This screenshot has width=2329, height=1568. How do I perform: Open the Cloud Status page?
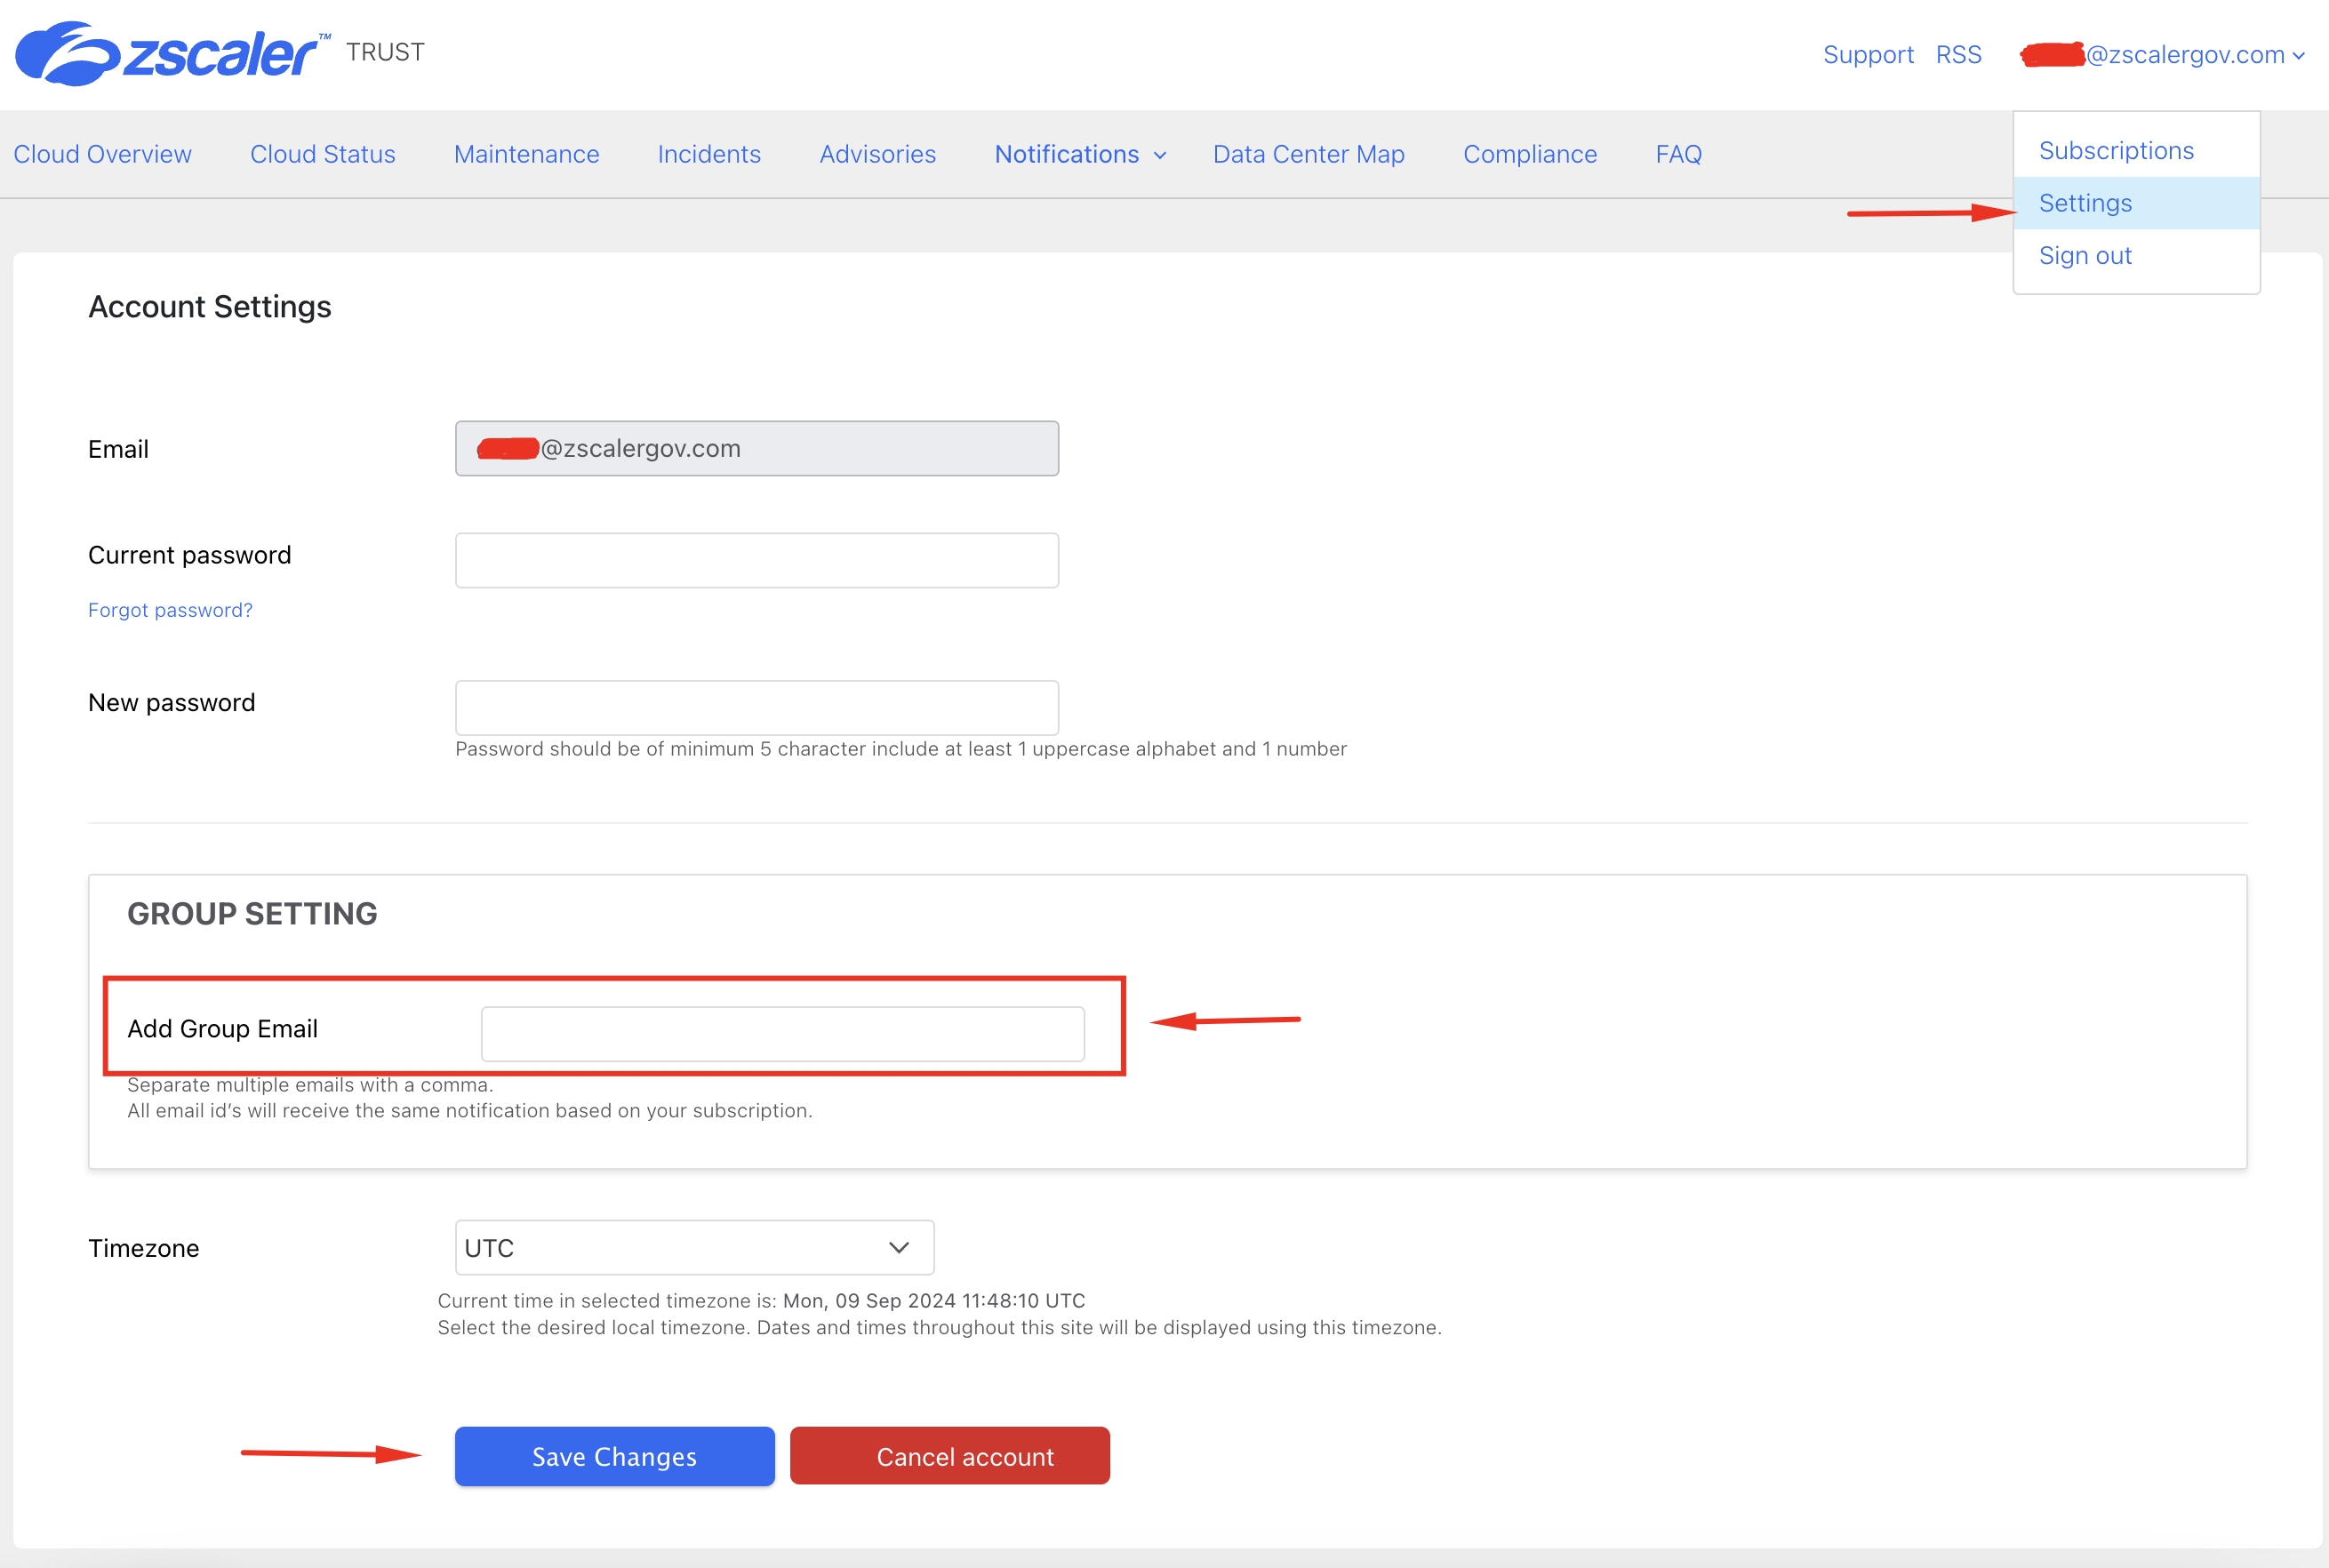(322, 154)
